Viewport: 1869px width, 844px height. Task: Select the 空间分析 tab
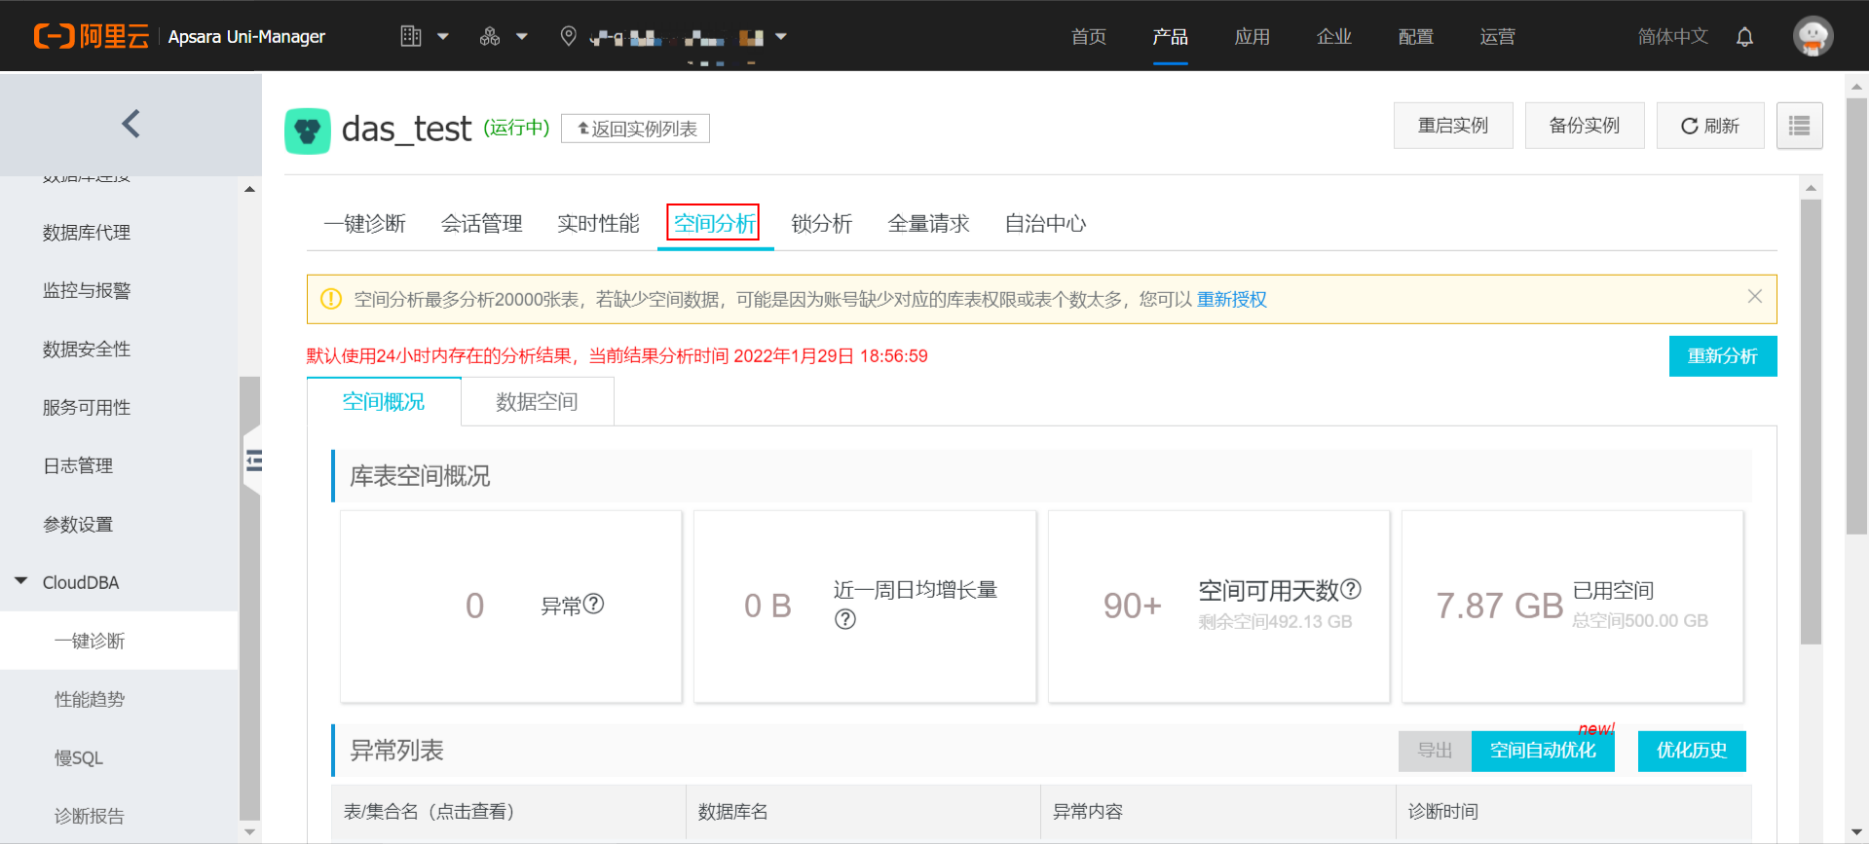[x=714, y=223]
